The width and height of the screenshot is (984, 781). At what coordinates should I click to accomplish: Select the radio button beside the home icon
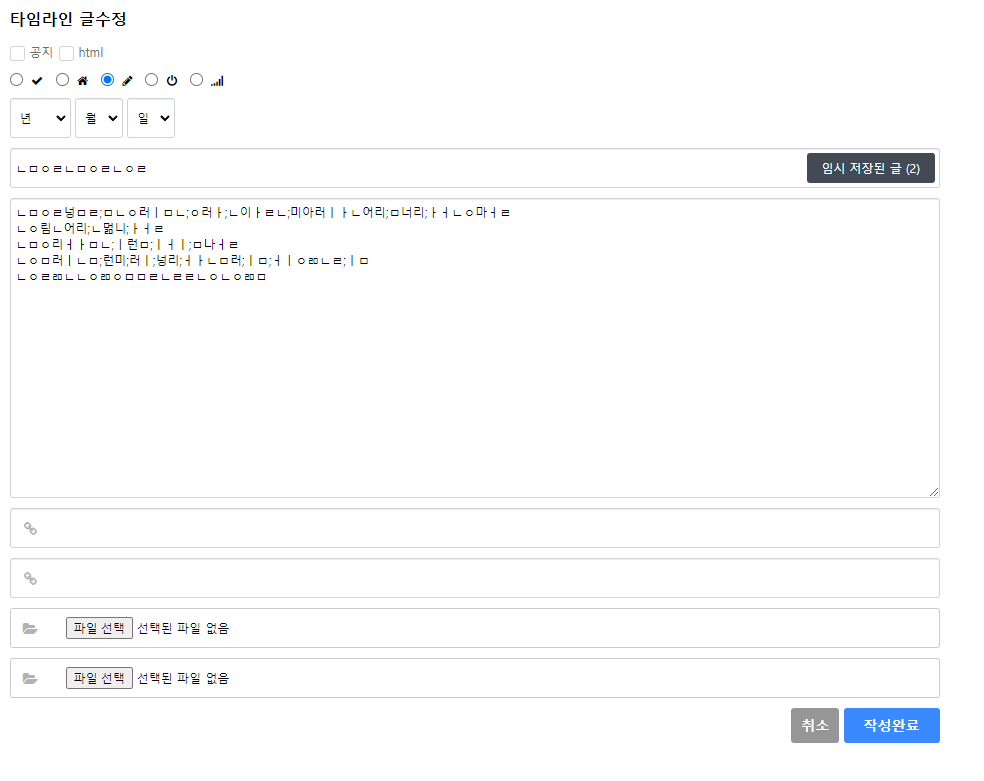62,80
